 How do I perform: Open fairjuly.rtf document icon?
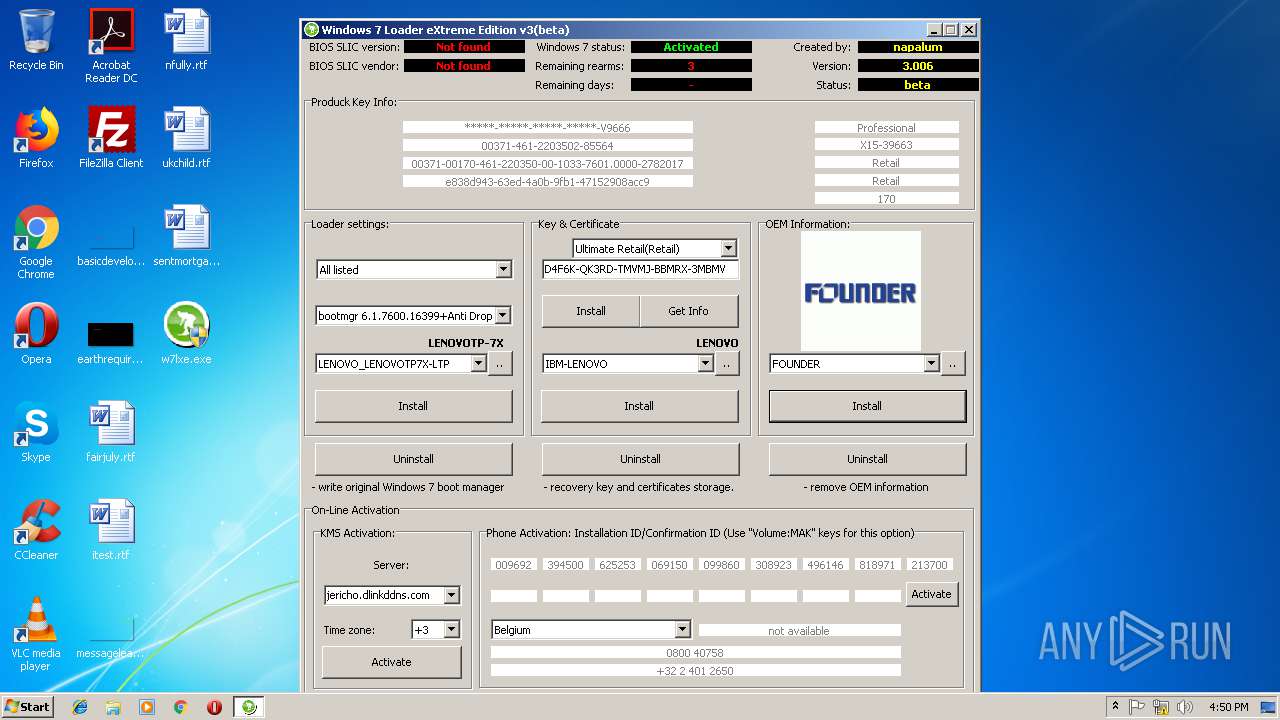[111, 432]
